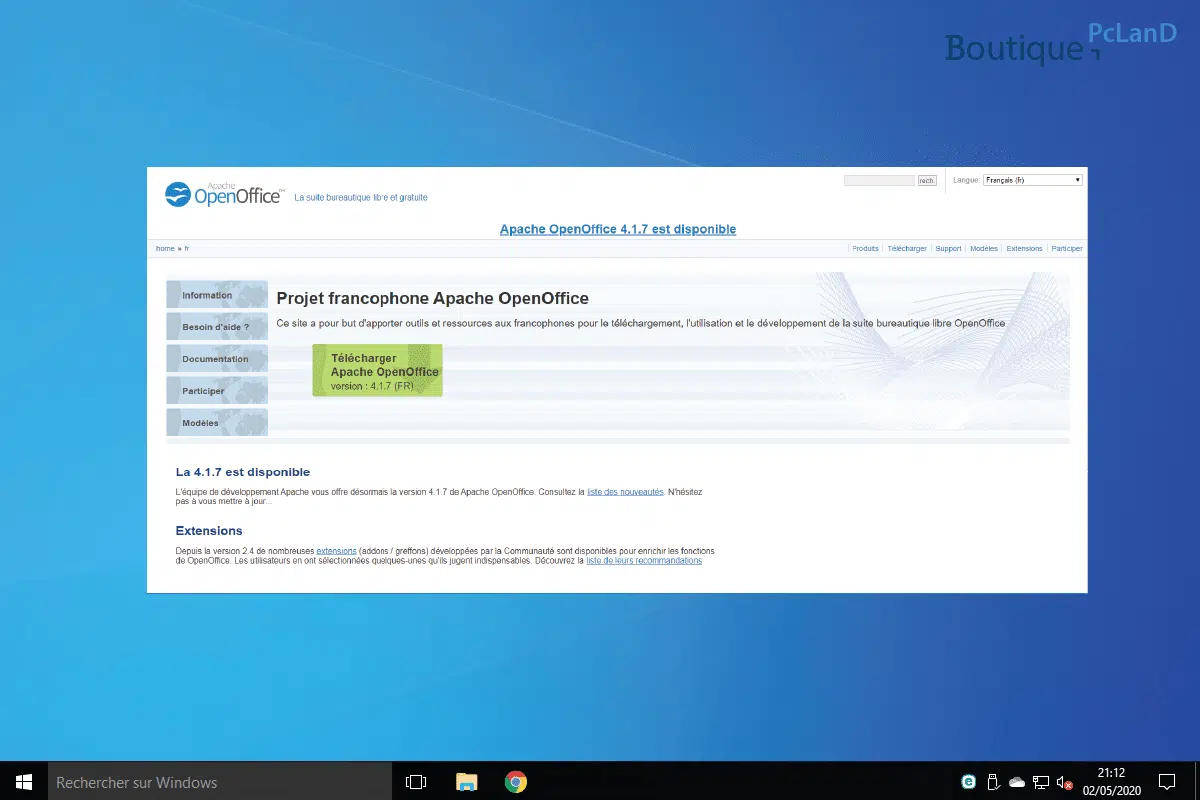This screenshot has height=800, width=1200.
Task: Click the network connection tray icon
Action: point(1041,781)
